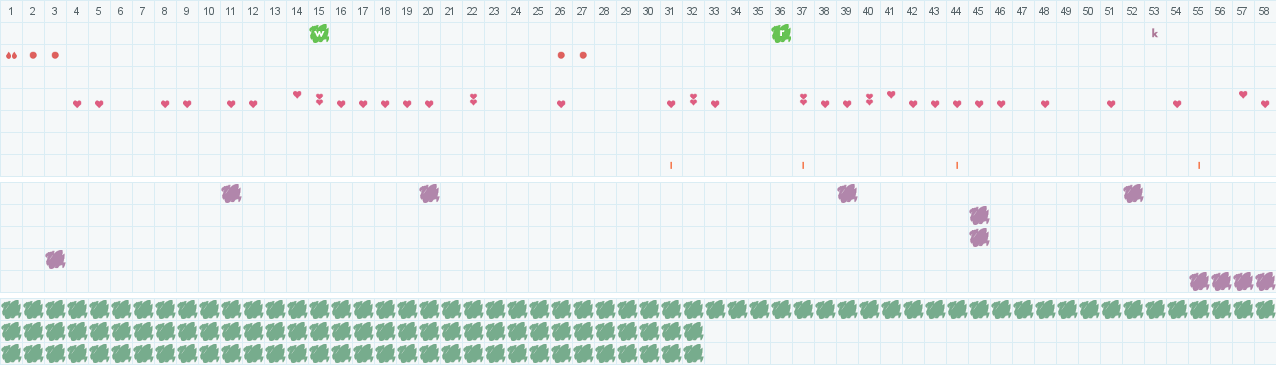
Task: Click the double-heart icon on day 22
Action: [x=473, y=99]
